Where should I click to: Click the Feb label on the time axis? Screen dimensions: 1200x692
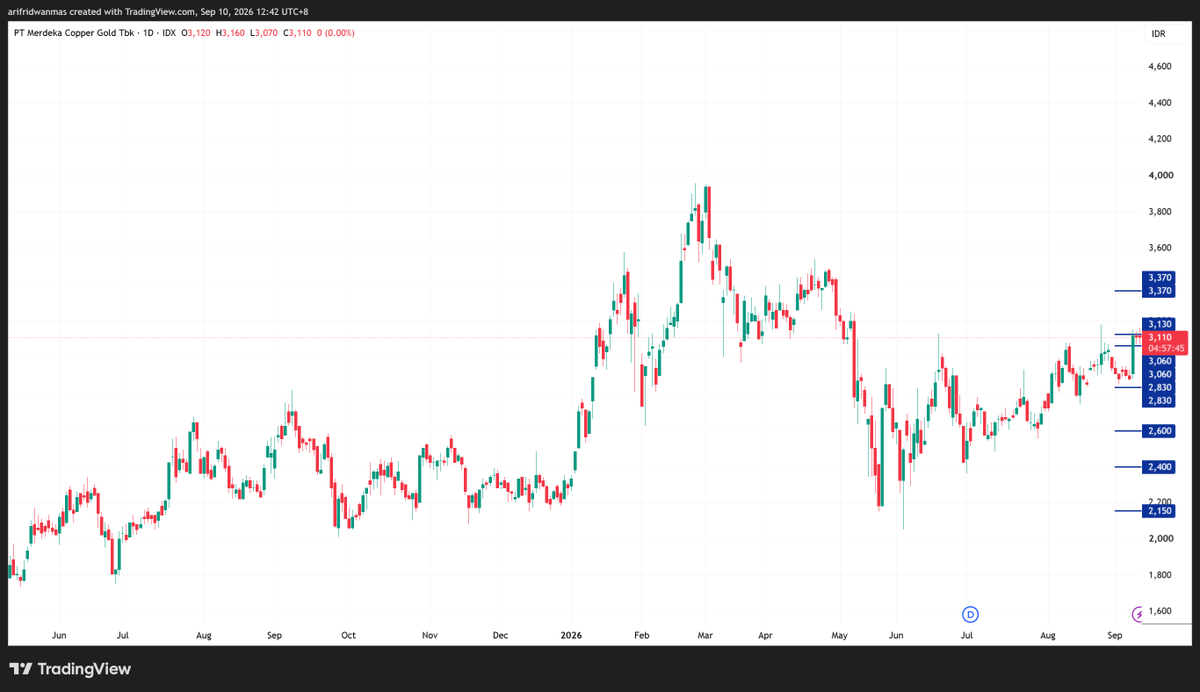(643, 635)
